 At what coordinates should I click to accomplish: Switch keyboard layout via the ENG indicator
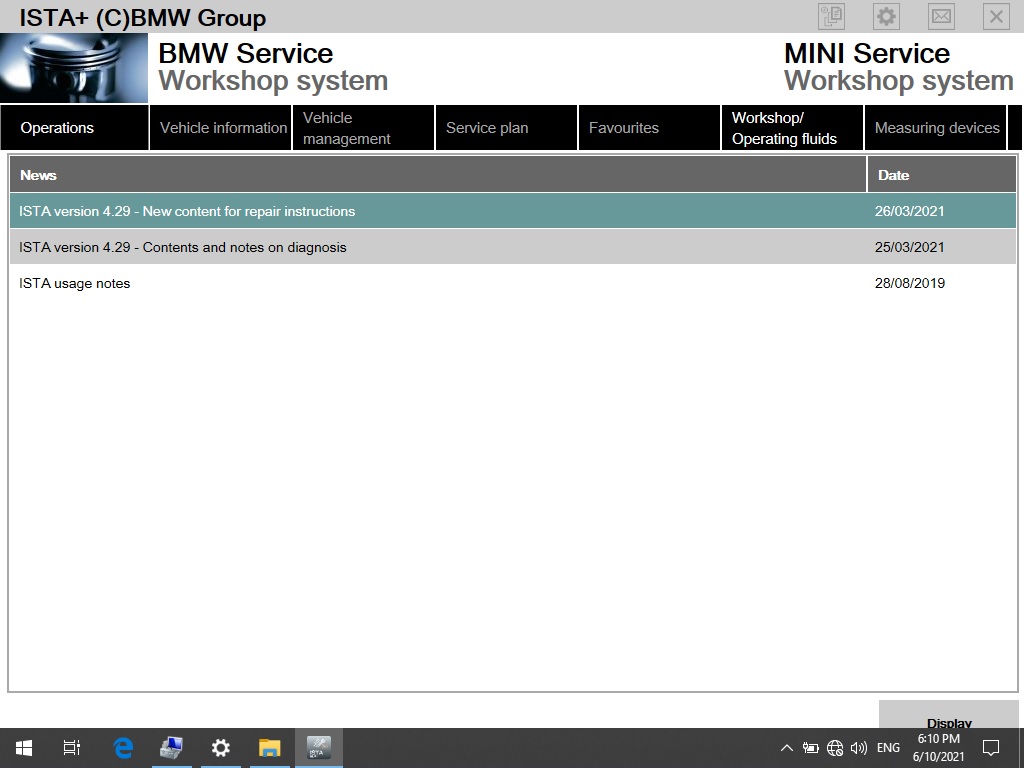[888, 747]
